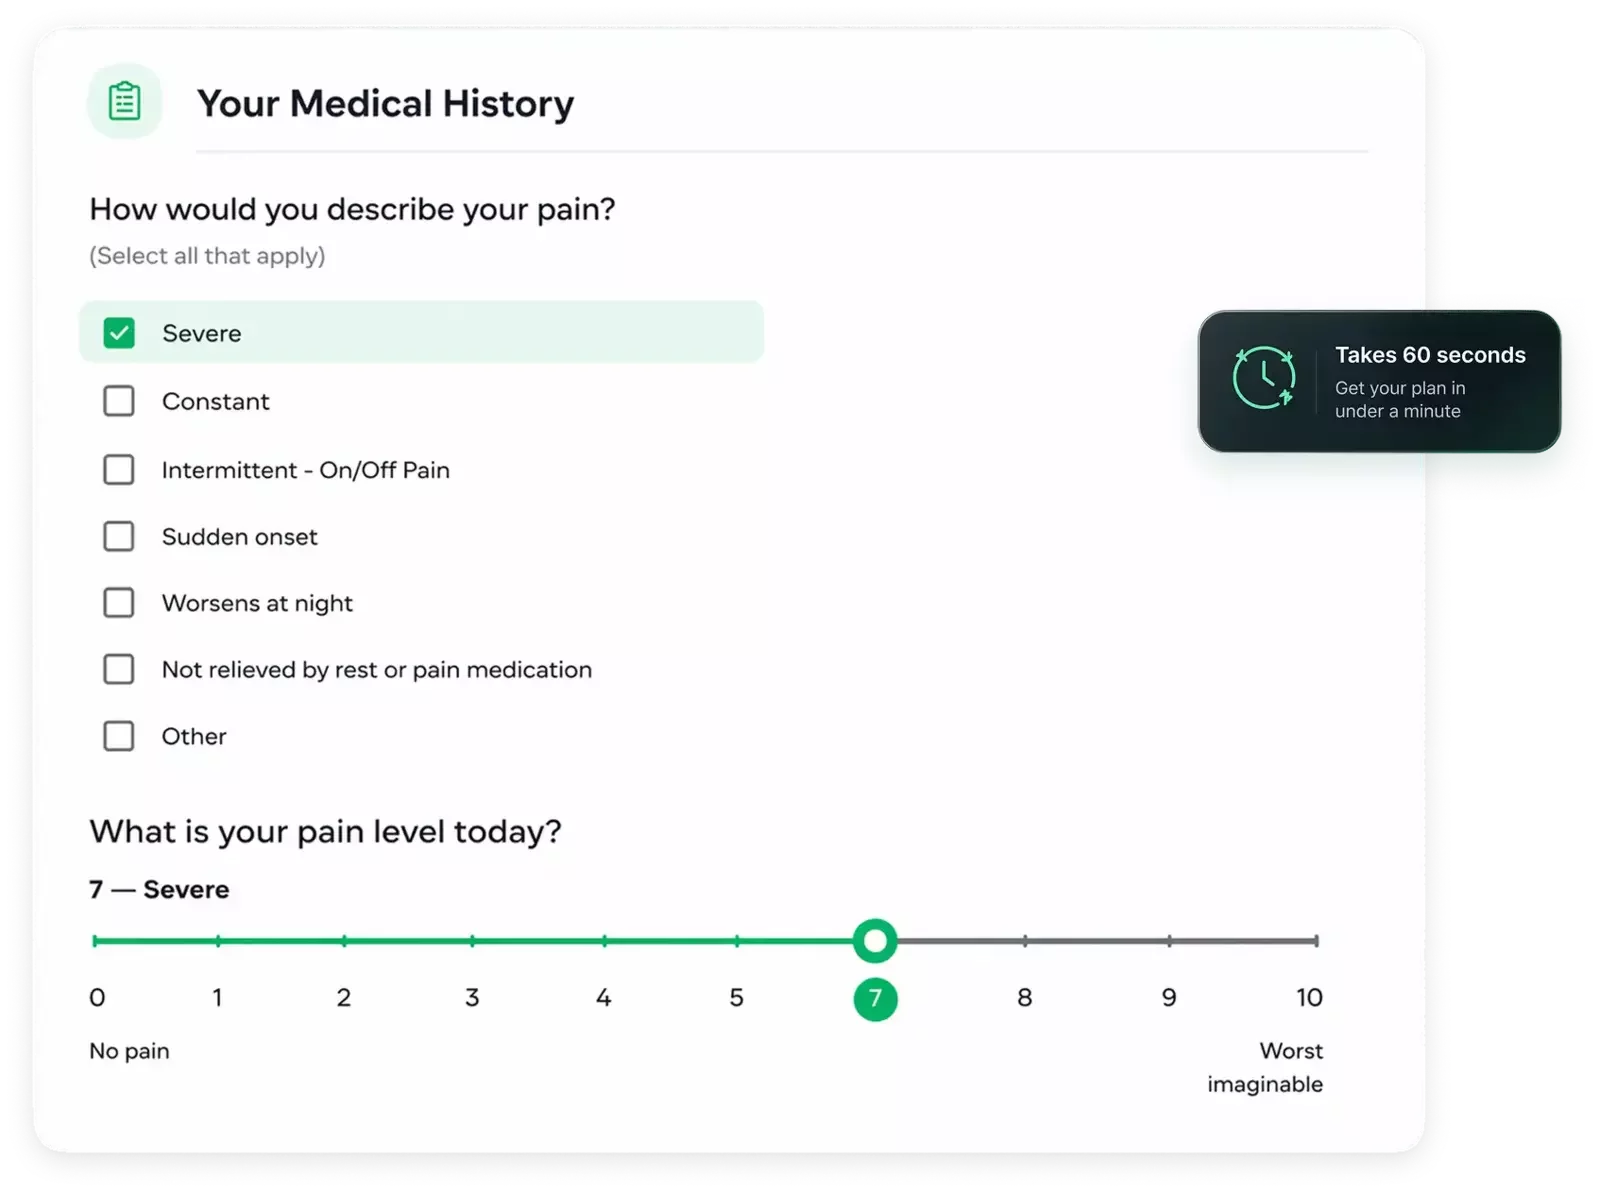Select the Sudden onset checkbox

(119, 536)
